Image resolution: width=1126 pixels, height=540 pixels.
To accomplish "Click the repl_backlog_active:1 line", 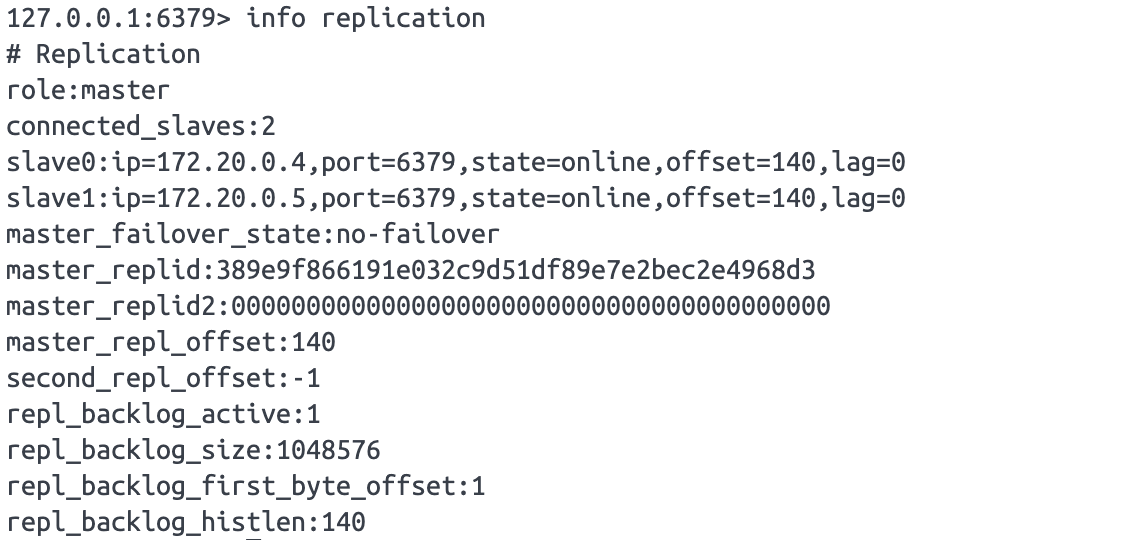I will point(163,414).
